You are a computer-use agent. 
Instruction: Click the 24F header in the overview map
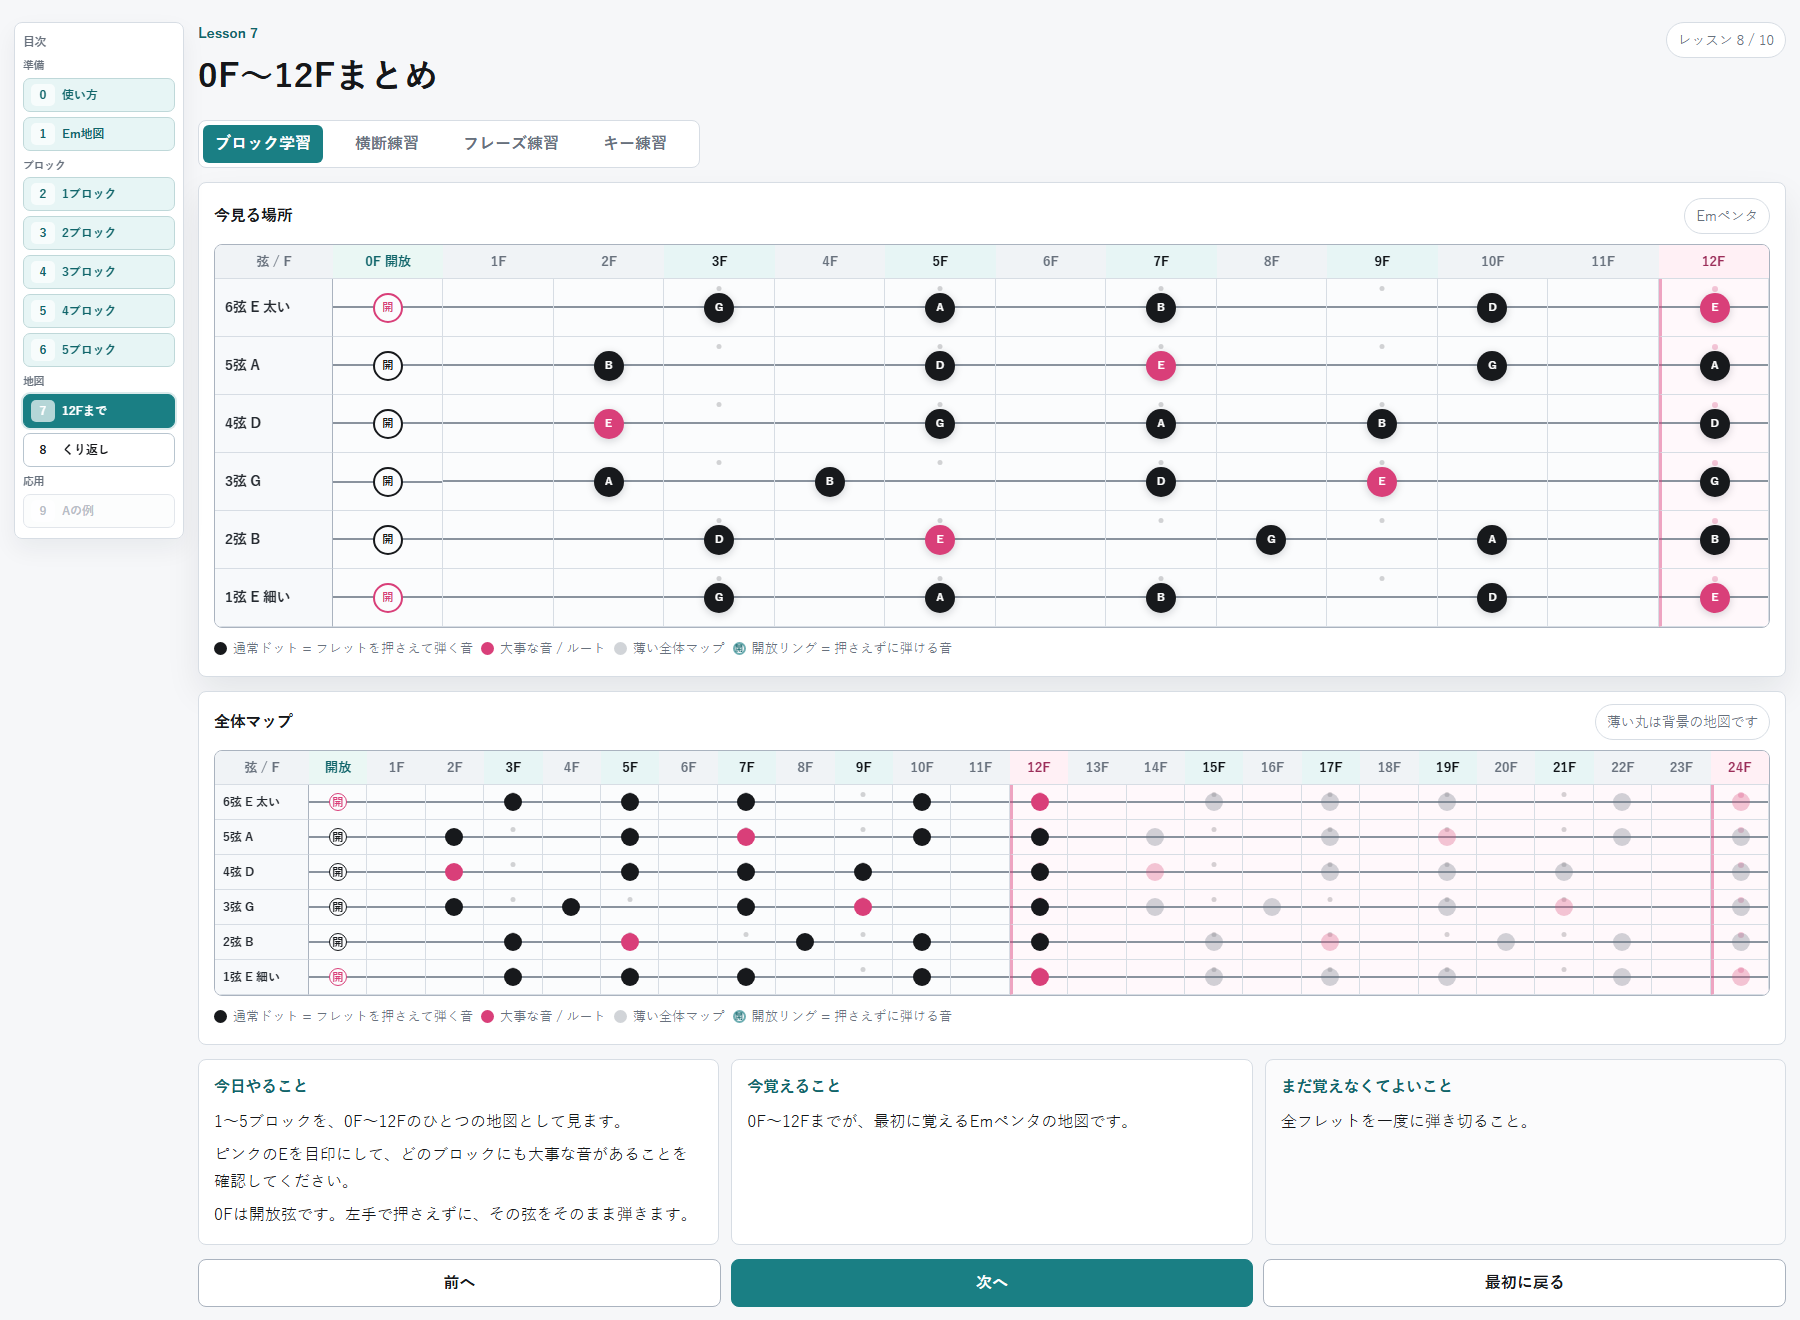[1740, 768]
